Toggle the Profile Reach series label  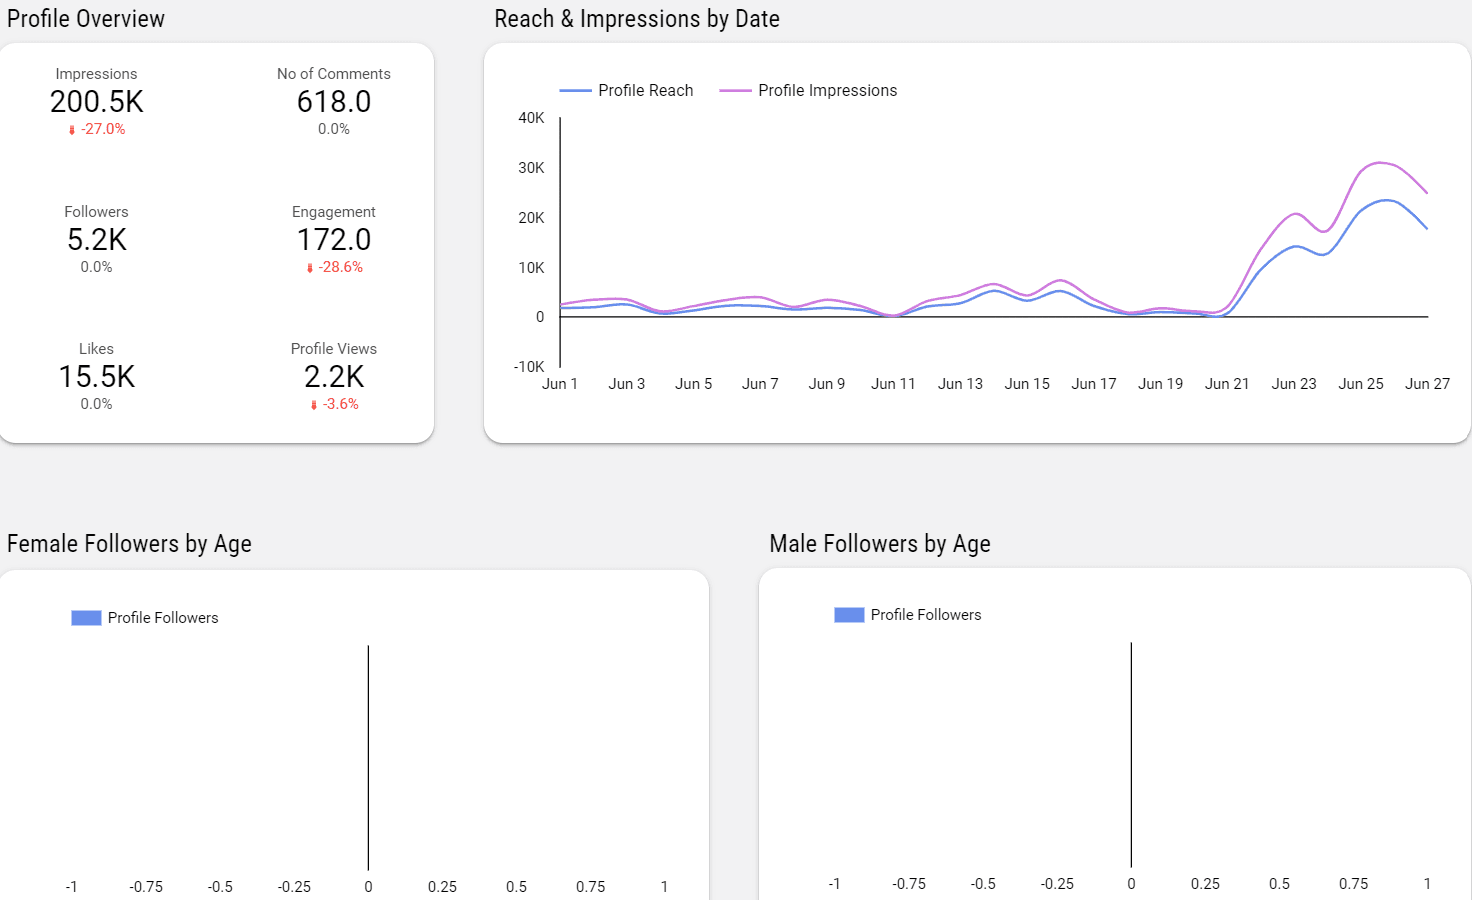(645, 91)
